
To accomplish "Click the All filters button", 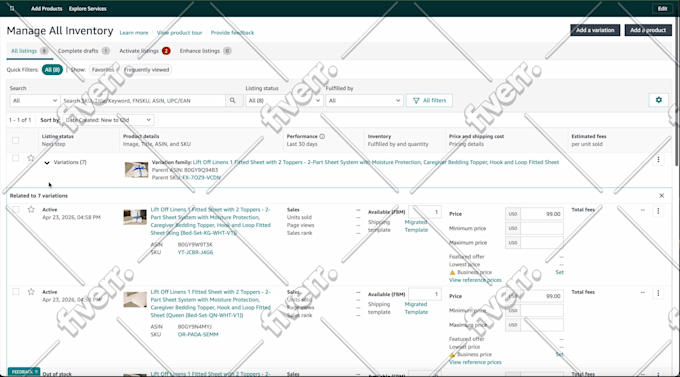I will click(429, 101).
